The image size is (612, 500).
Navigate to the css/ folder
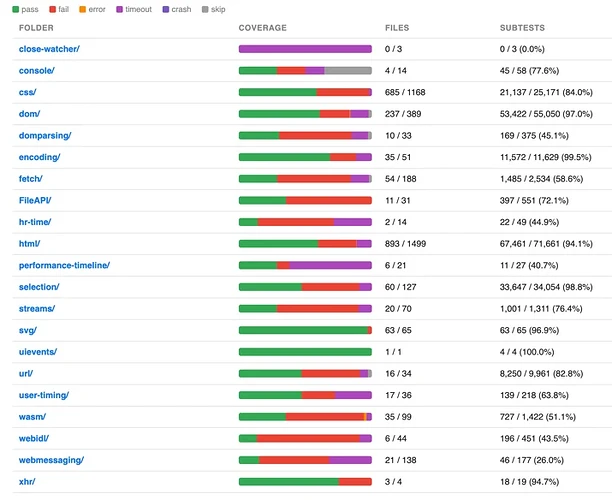click(x=28, y=93)
